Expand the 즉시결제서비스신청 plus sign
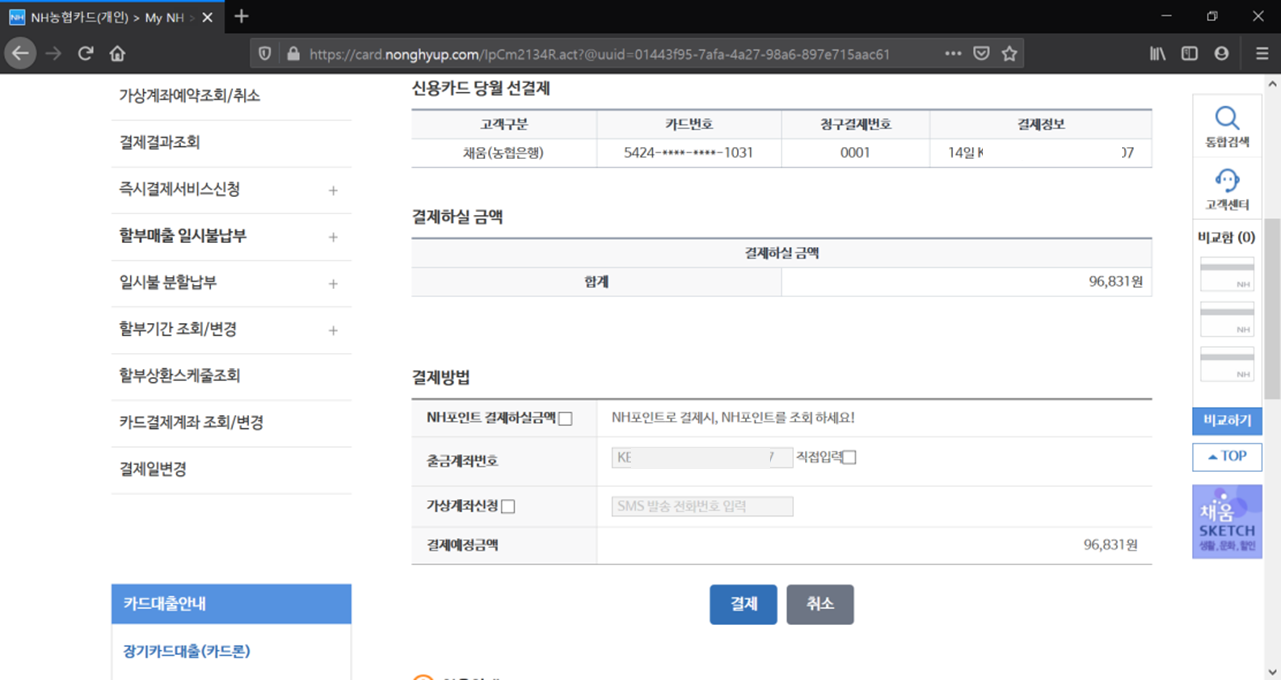Screen dimensions: 1281x680 (333, 190)
